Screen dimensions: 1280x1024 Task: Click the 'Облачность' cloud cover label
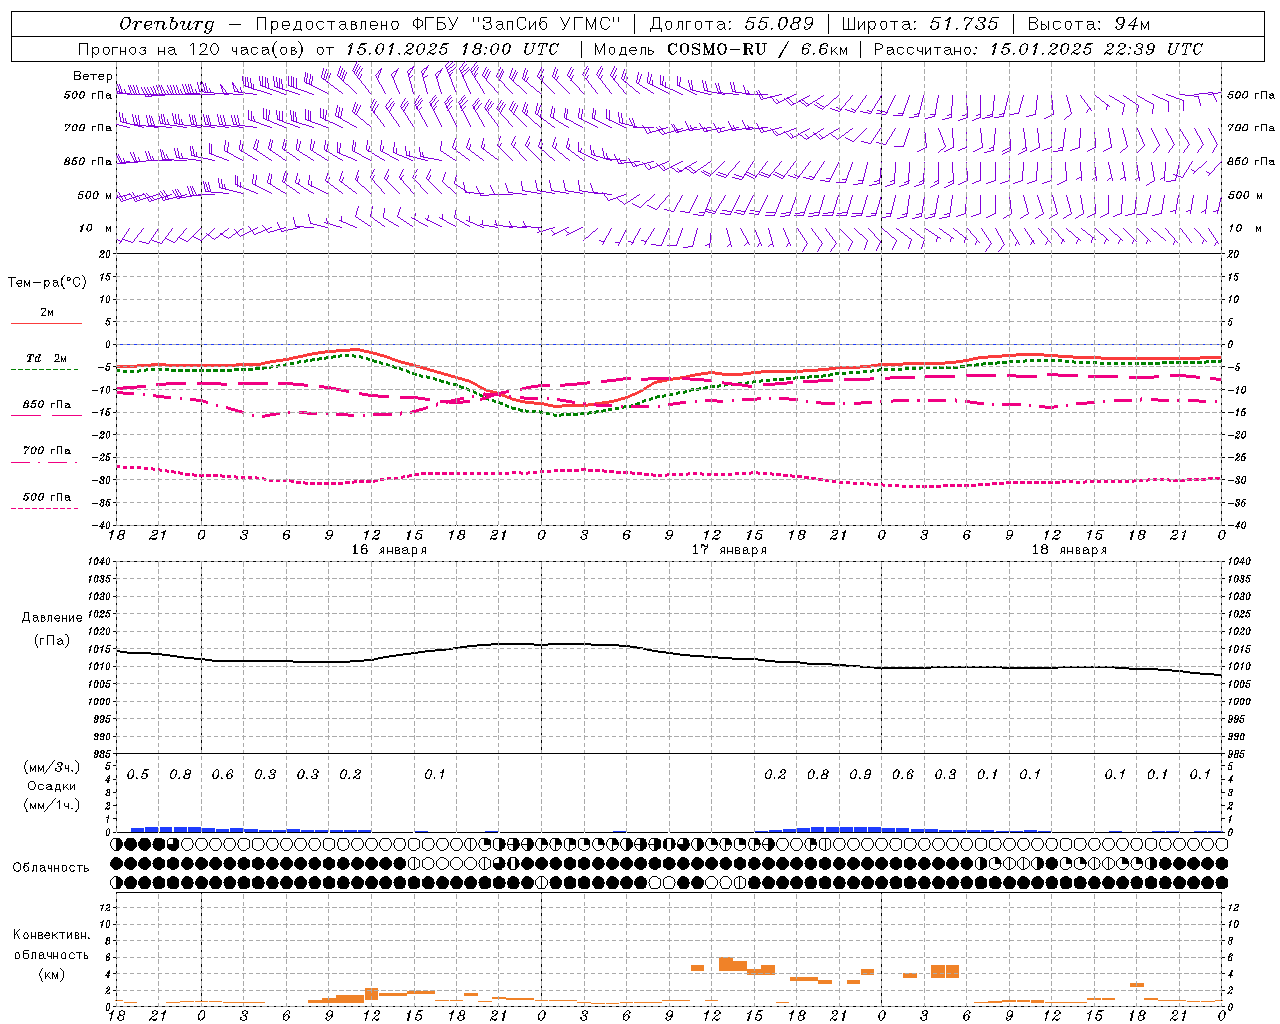(x=51, y=868)
